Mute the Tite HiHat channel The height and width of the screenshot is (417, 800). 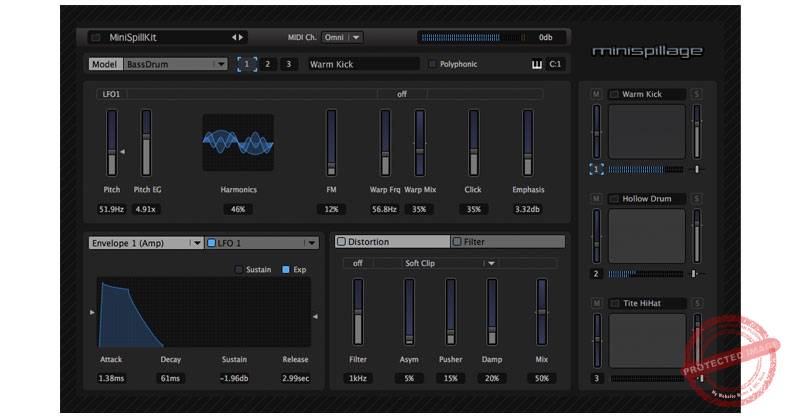(x=595, y=303)
